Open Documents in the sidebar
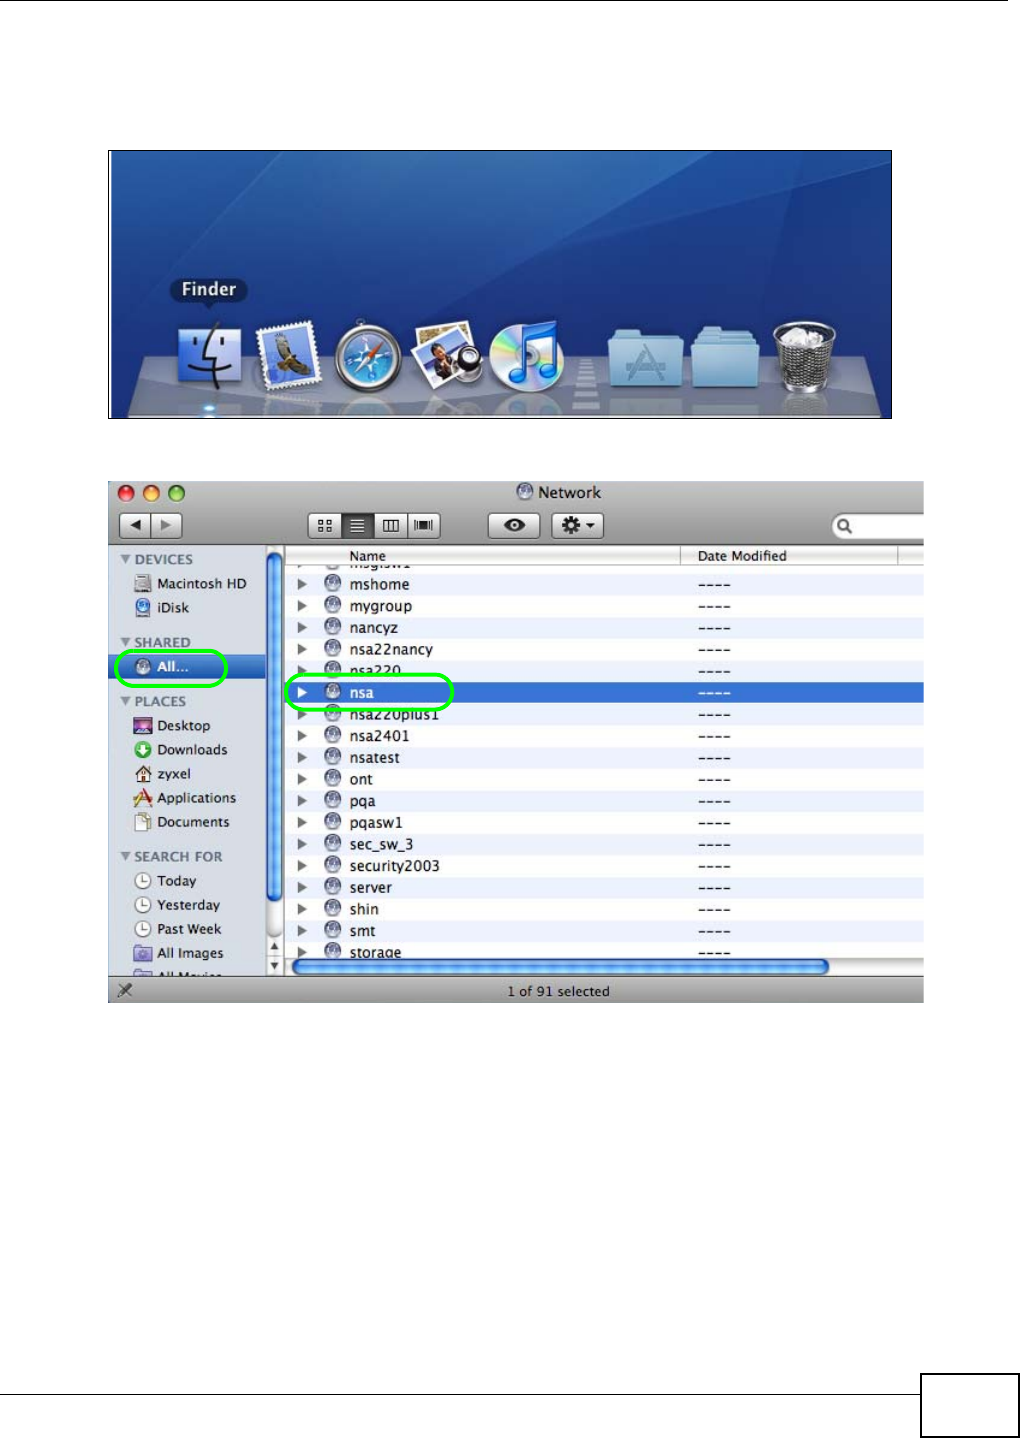Image resolution: width=1020 pixels, height=1438 pixels. pos(182,822)
